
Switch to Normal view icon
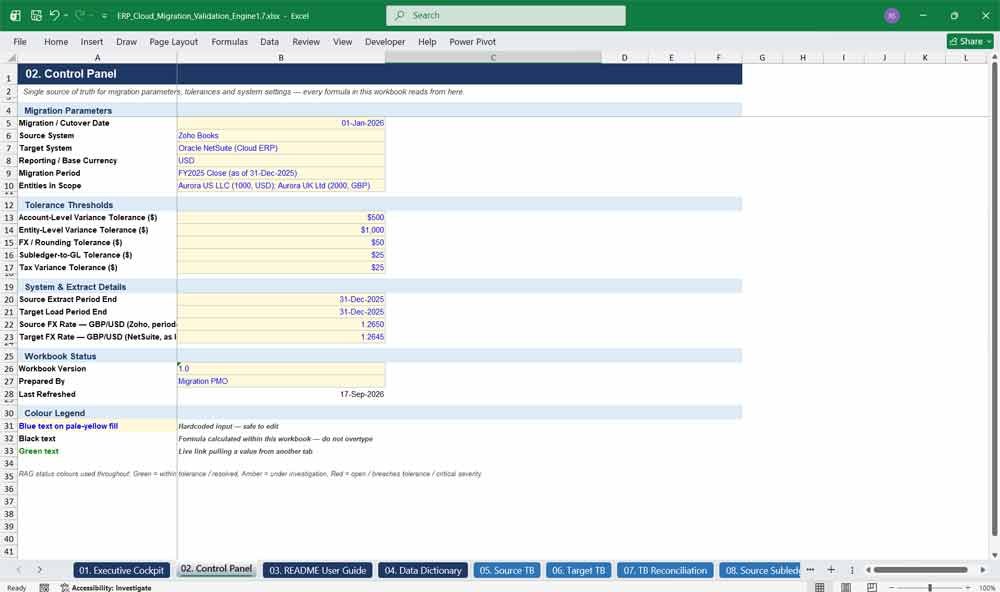click(820, 587)
